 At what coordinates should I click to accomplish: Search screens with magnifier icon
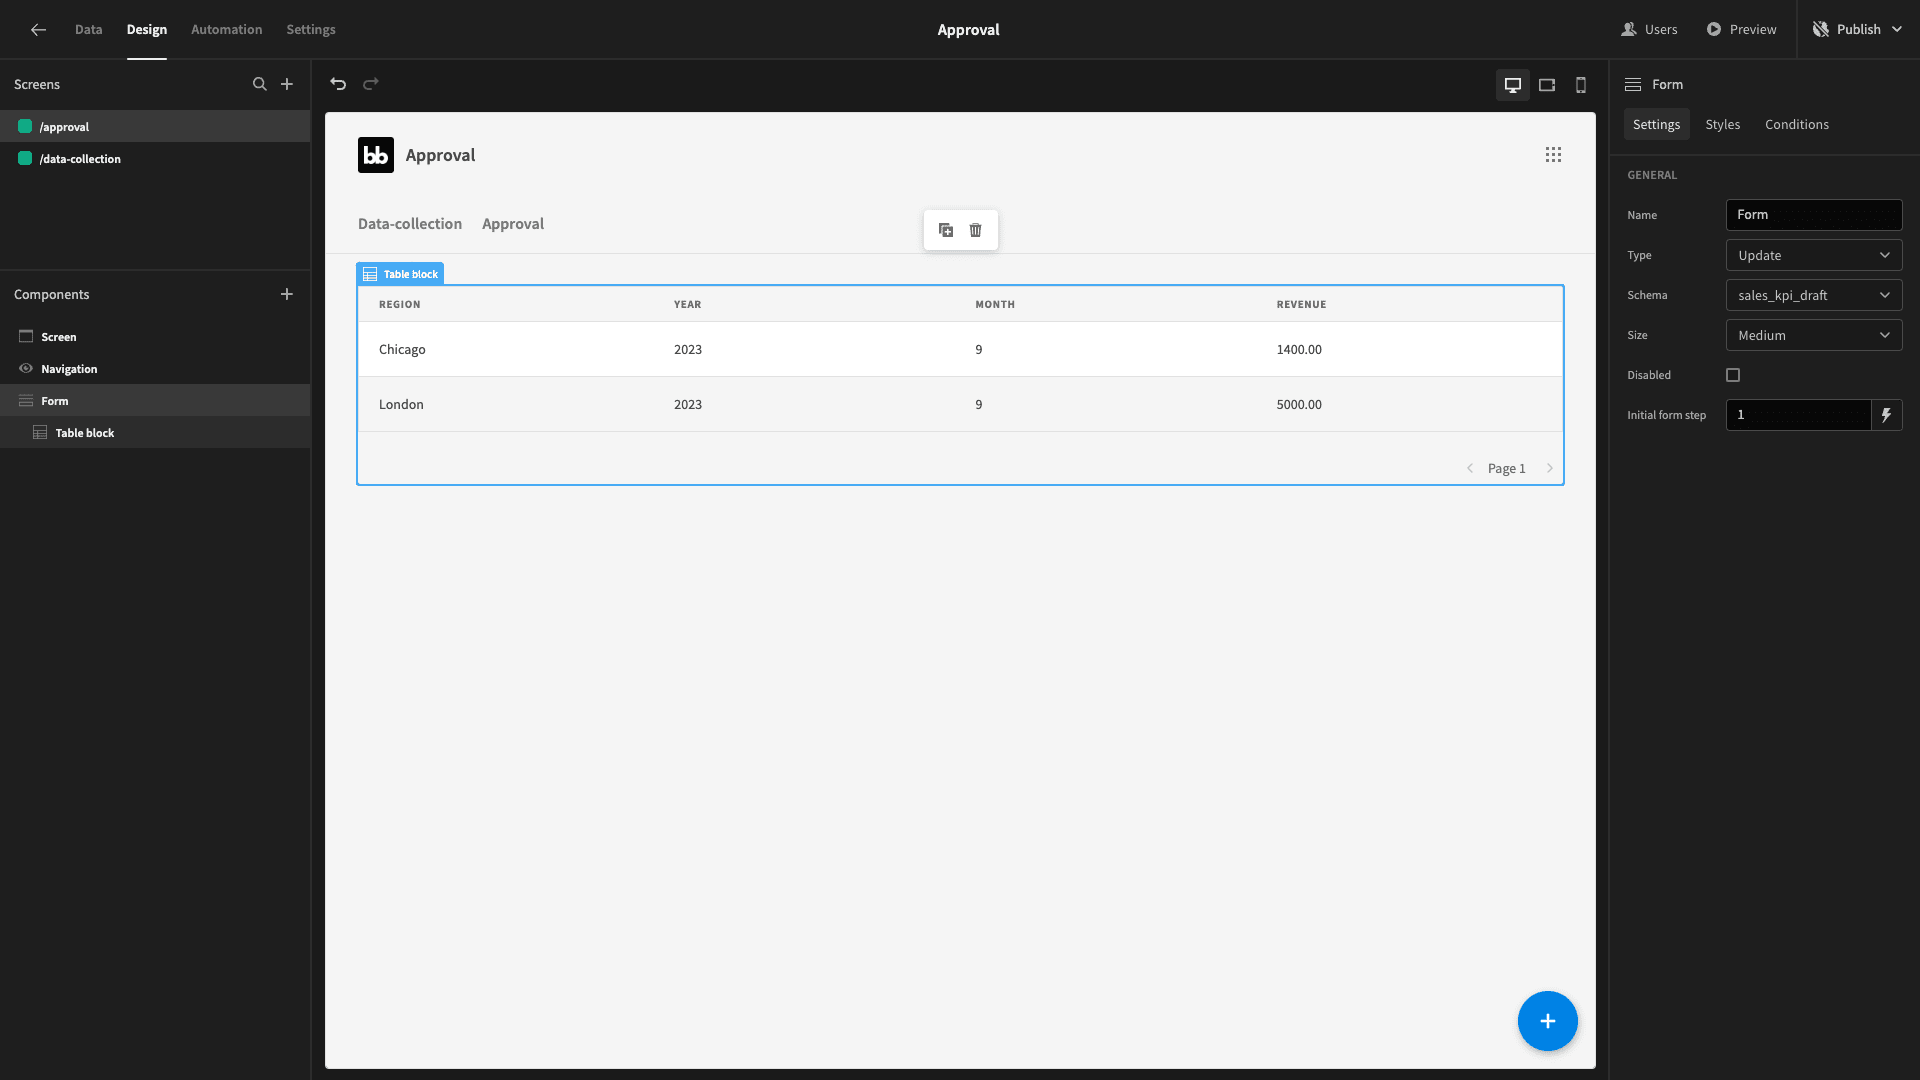260,84
